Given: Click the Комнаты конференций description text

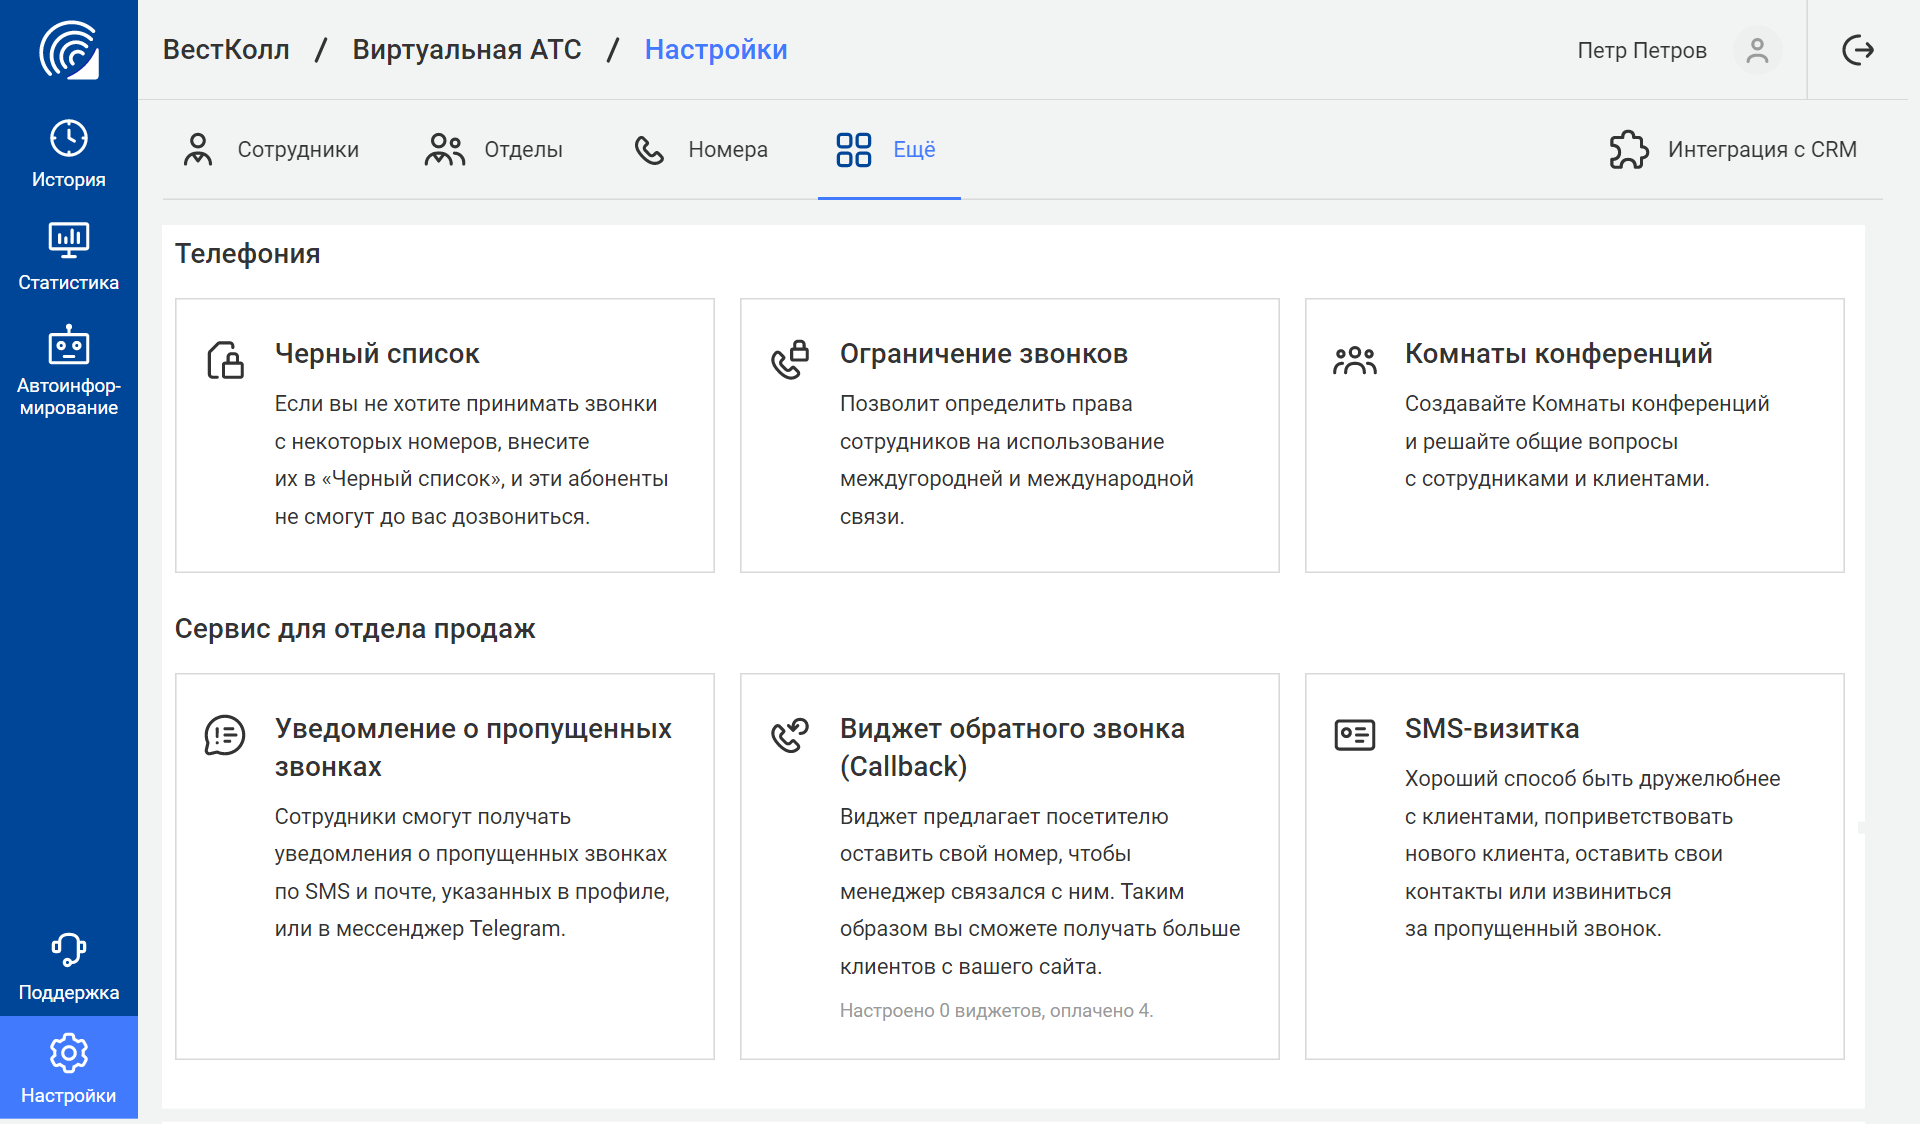Looking at the screenshot, I should 1587,441.
